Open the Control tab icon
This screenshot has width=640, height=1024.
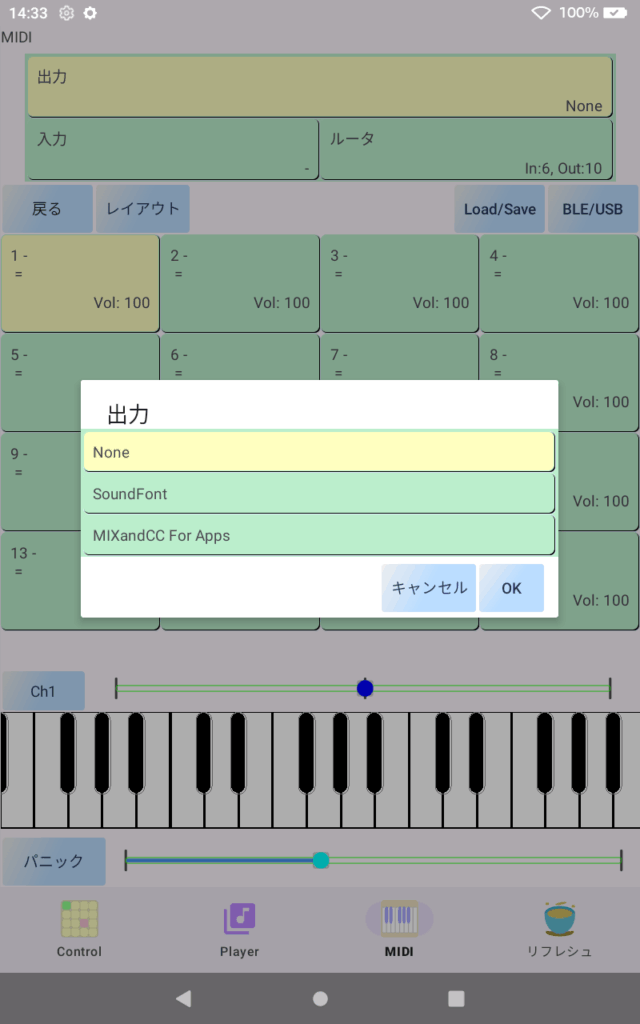coord(79,918)
